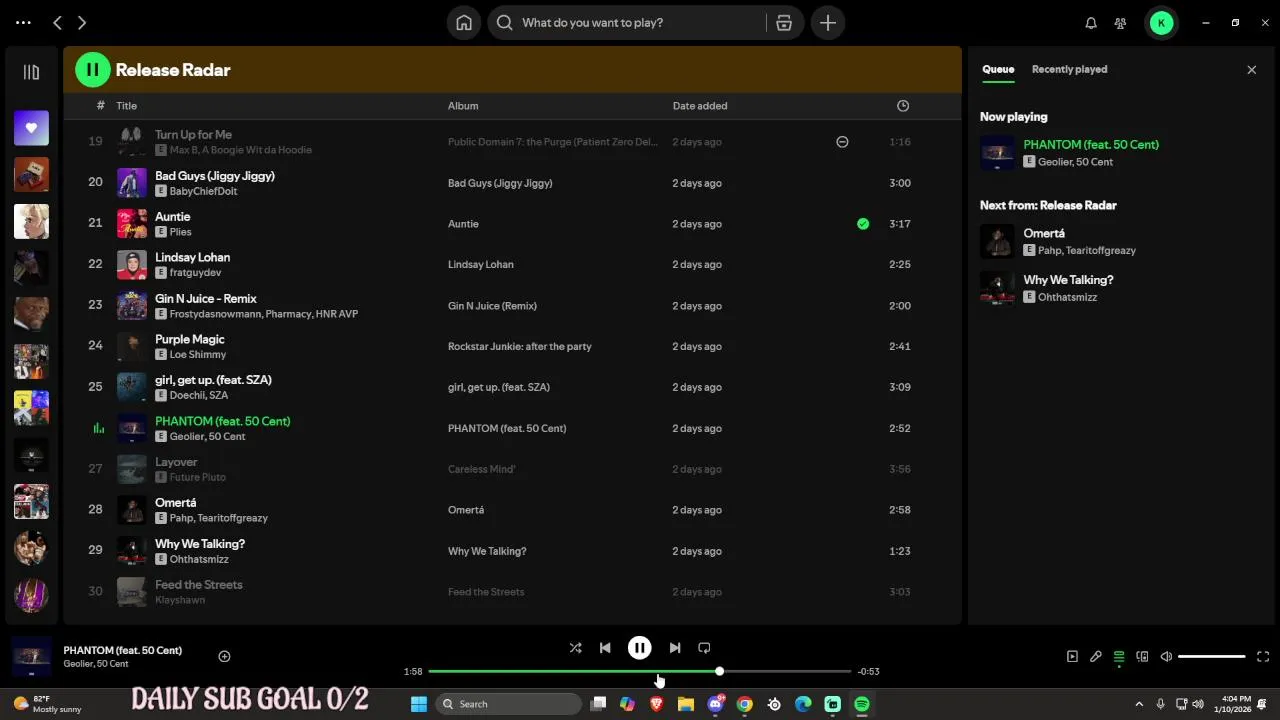Viewport: 1280px width, 720px height.
Task: Click Why We Talking? in the queue
Action: coord(1068,280)
